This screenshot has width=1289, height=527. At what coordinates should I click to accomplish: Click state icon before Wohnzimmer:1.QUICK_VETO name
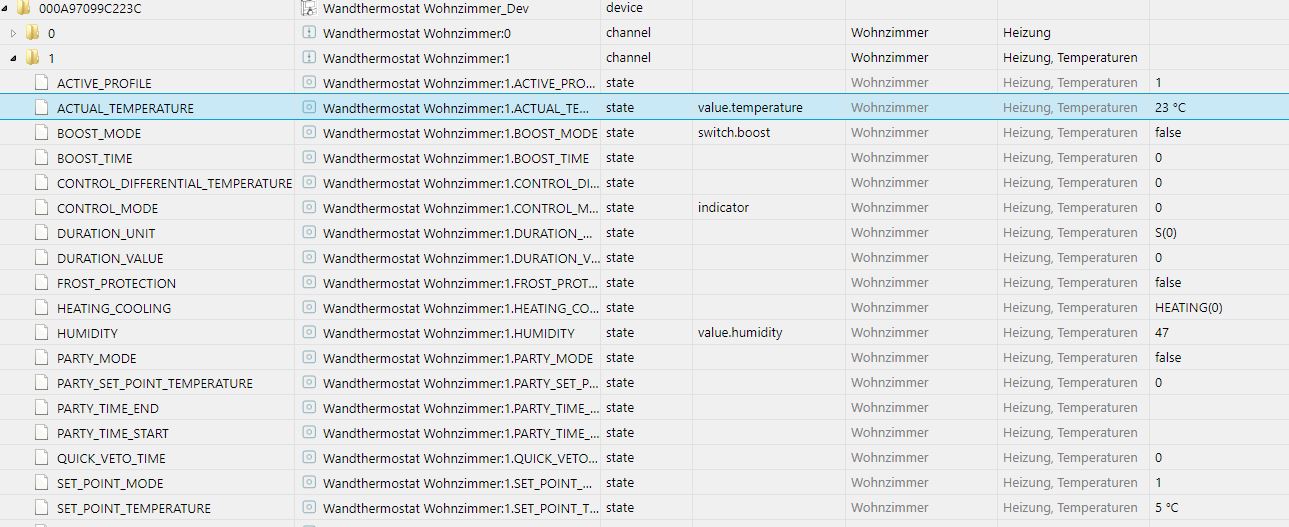click(309, 457)
